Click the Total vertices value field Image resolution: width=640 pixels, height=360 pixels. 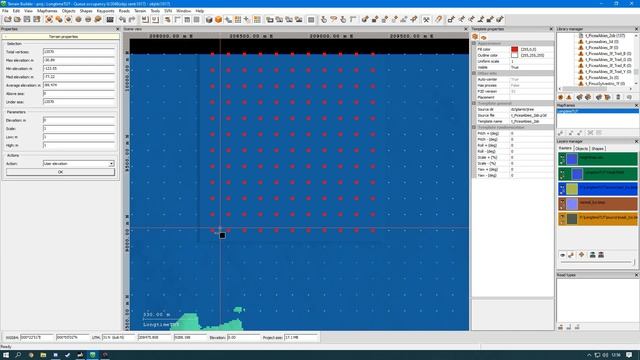pos(79,52)
